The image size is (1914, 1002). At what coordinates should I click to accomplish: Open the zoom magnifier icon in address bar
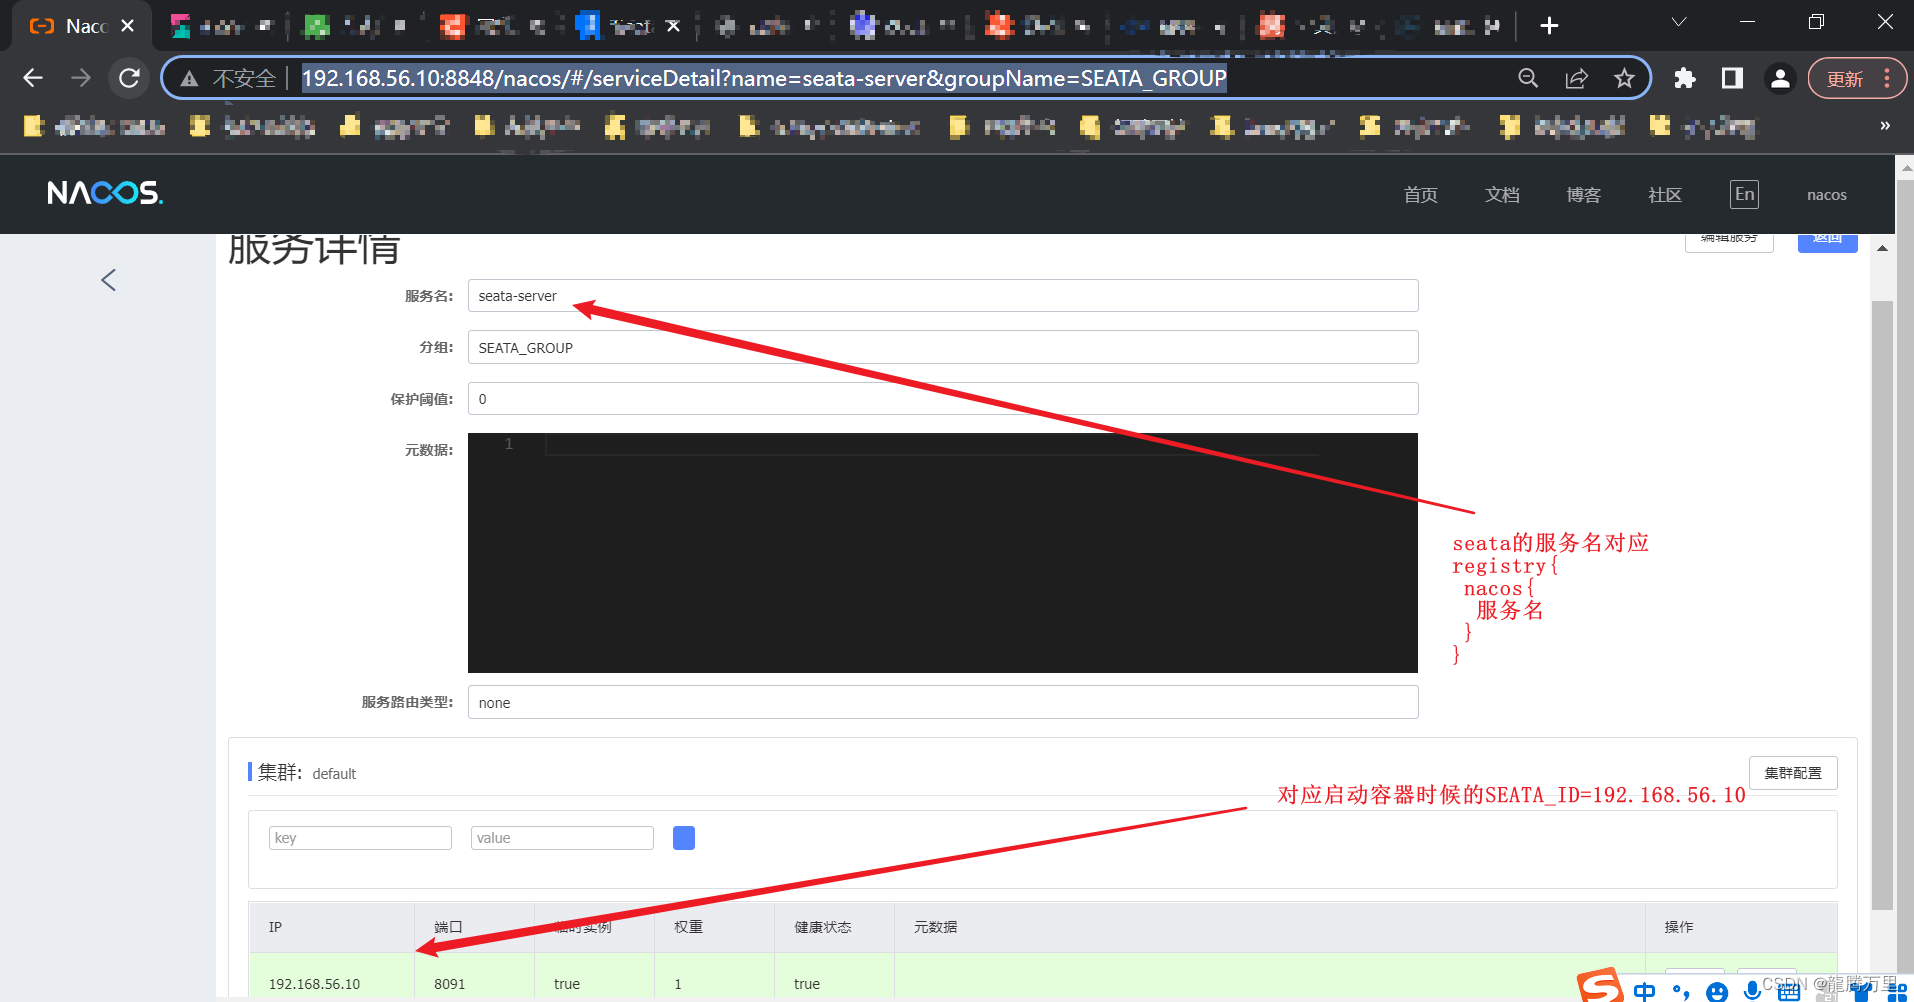(x=1528, y=78)
